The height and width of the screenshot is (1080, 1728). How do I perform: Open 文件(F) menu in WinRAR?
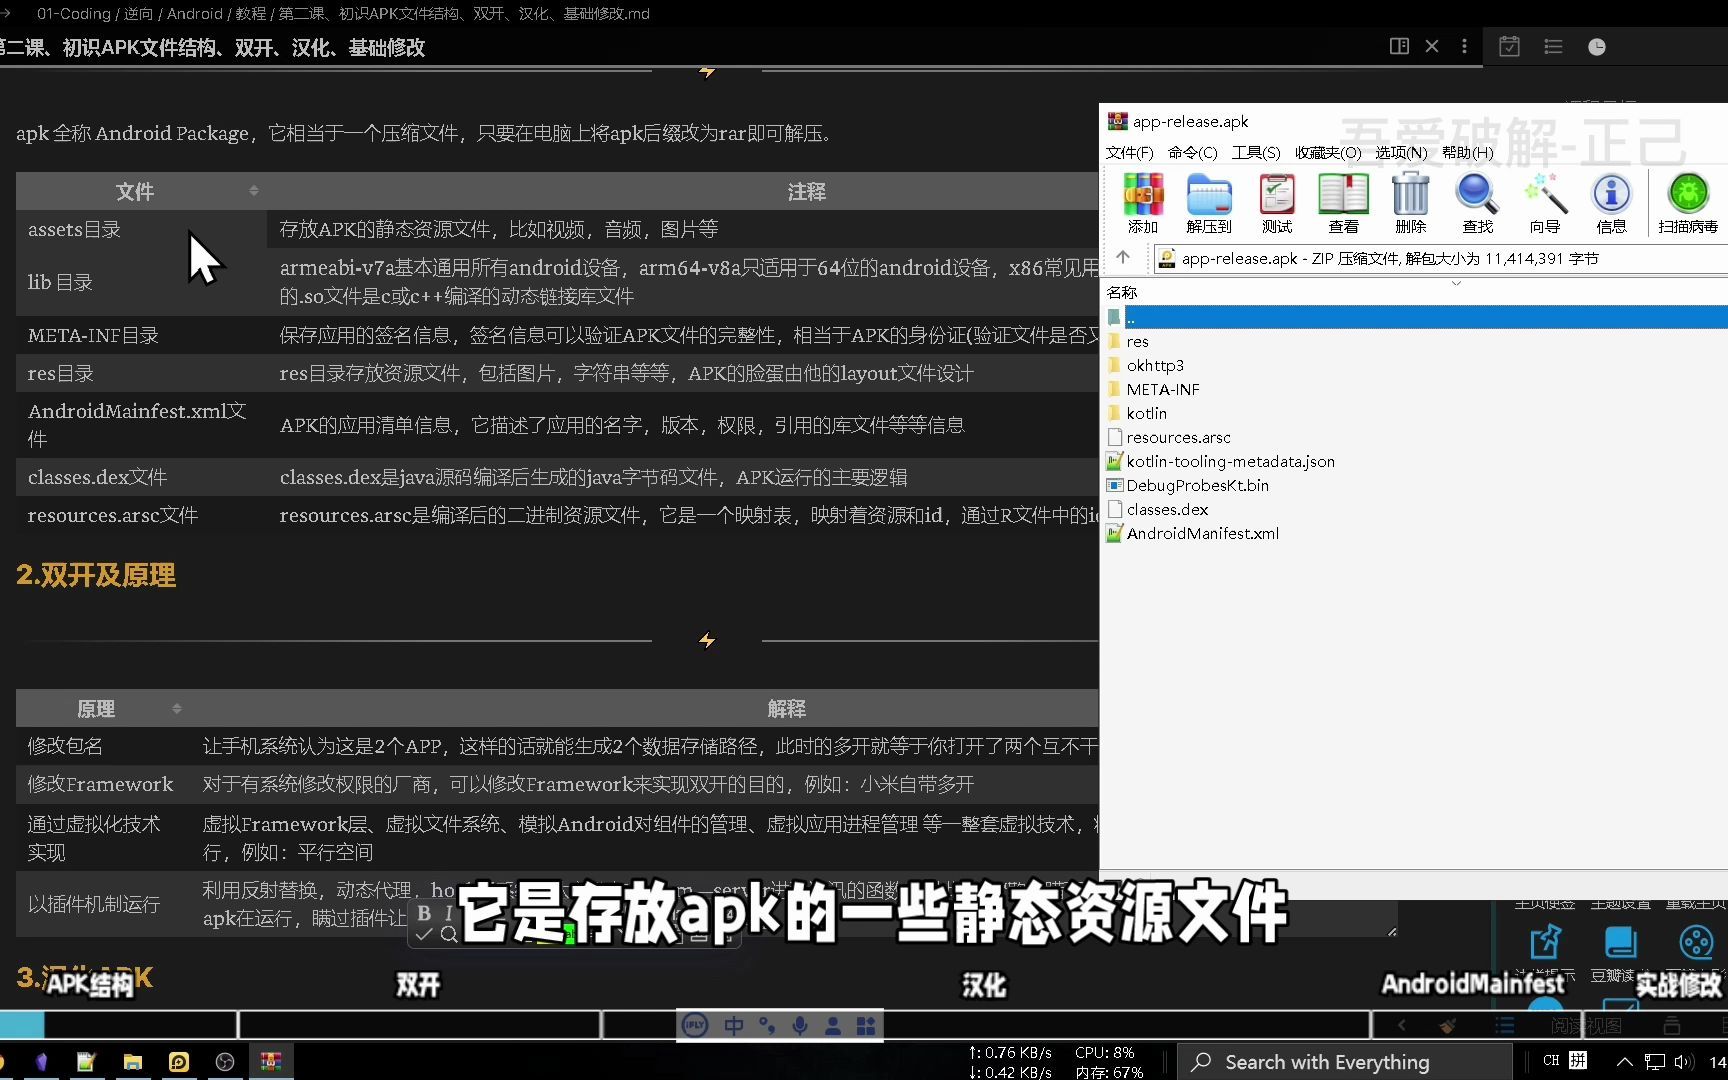[1129, 152]
